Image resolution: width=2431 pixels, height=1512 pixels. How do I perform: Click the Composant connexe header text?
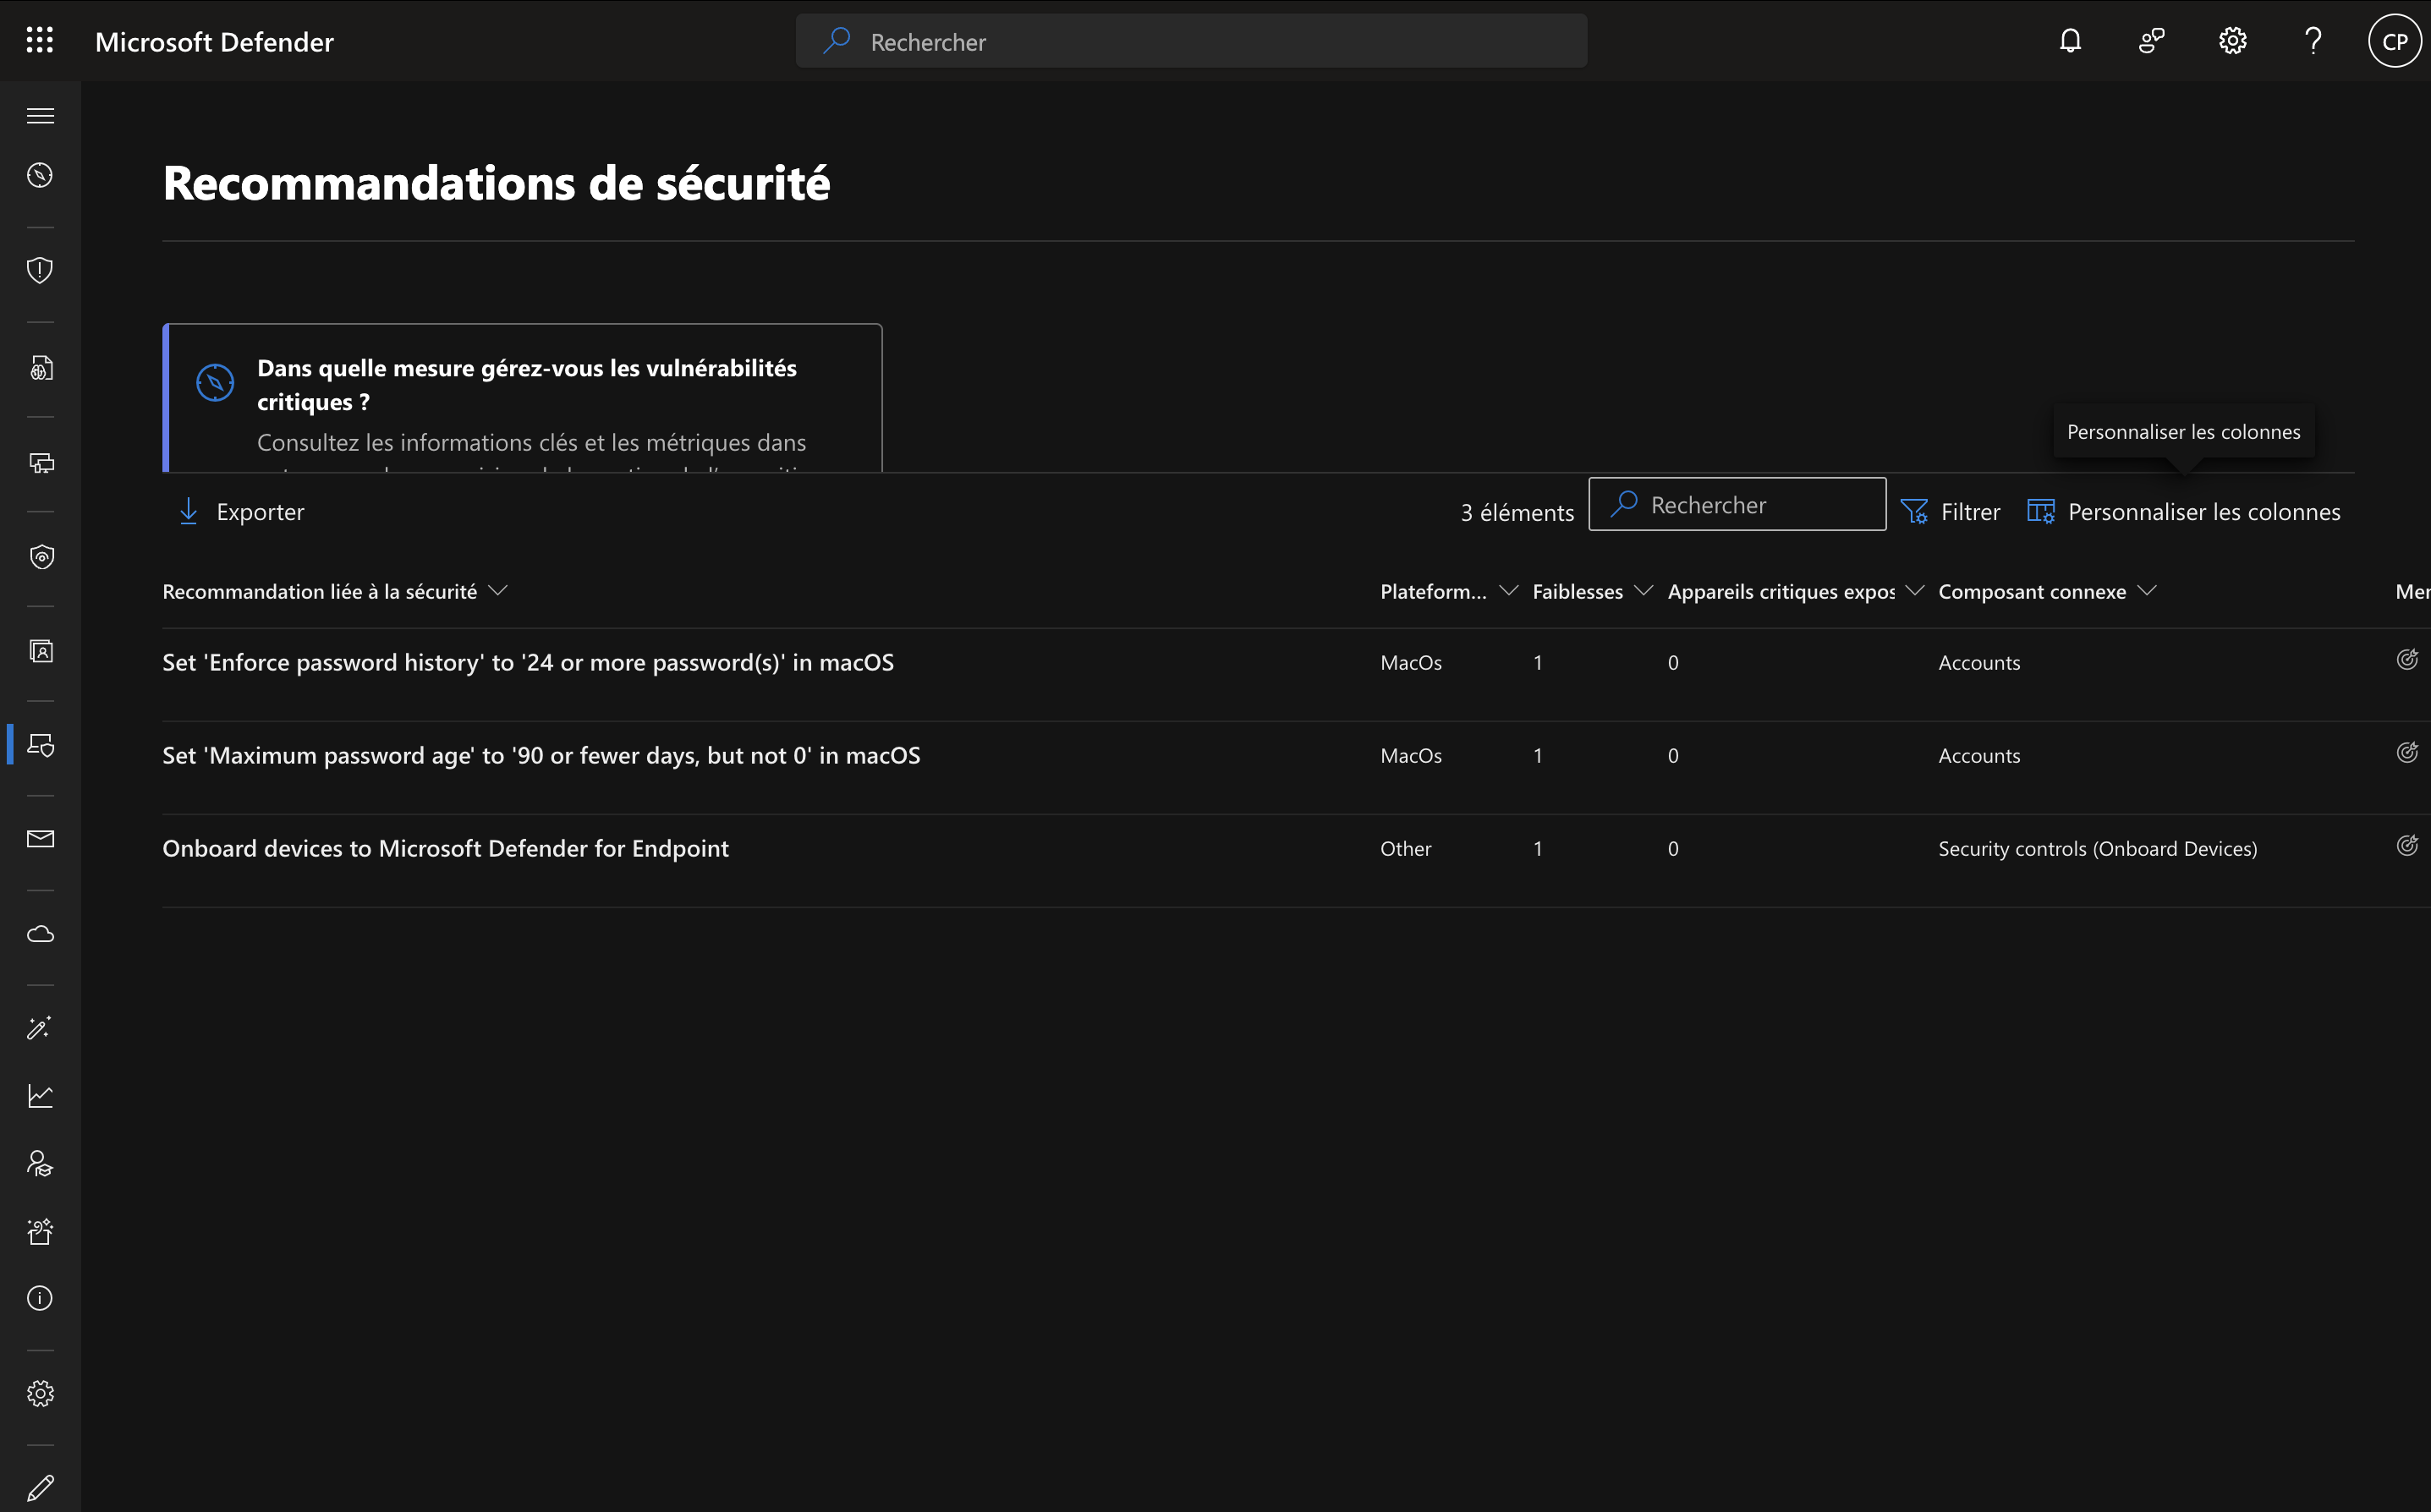(2032, 592)
